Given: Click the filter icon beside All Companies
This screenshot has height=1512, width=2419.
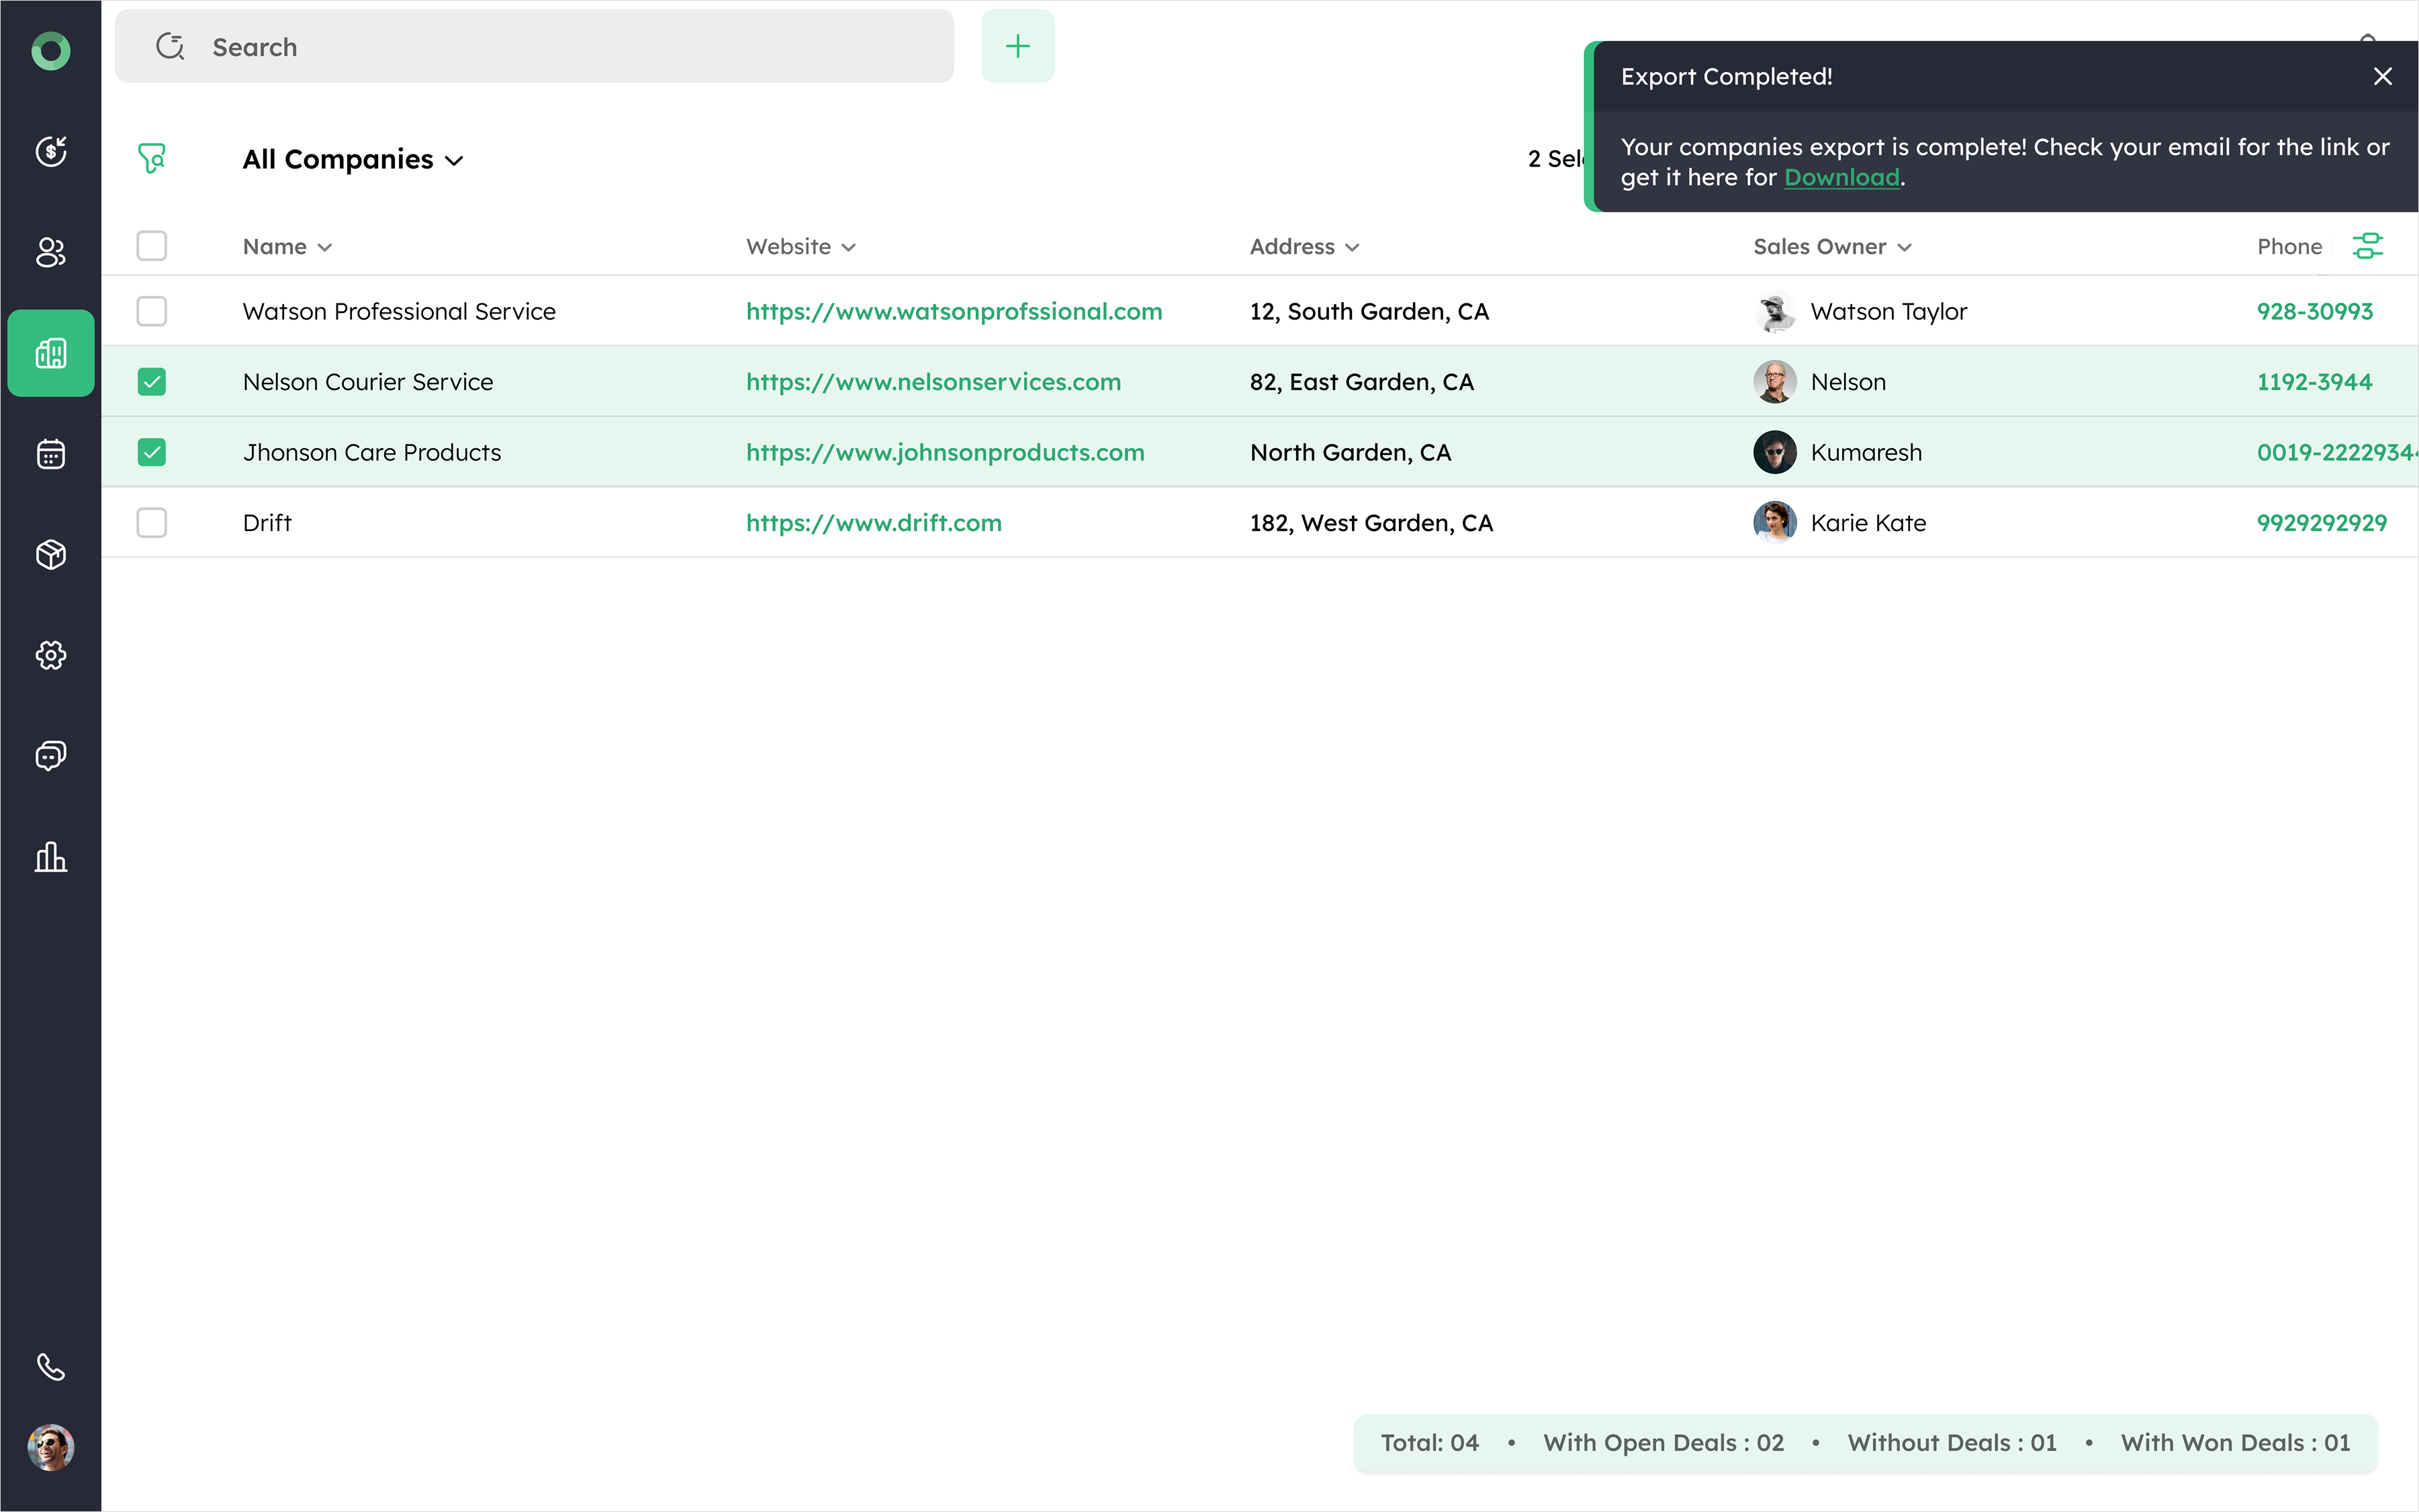Looking at the screenshot, I should coord(152,158).
